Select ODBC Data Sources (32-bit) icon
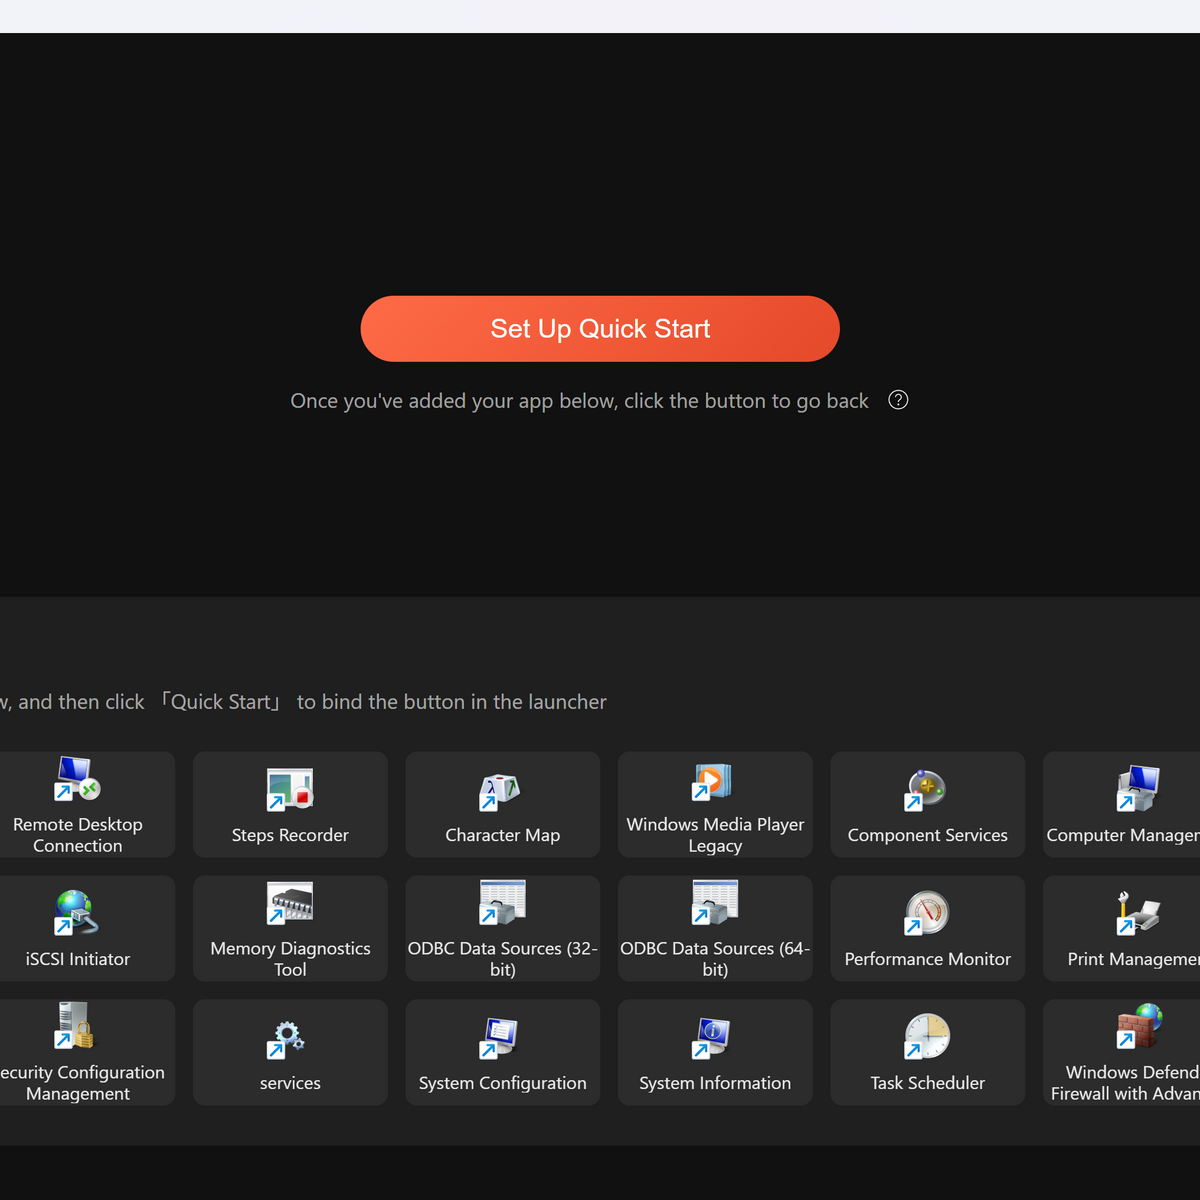Screen dimensions: 1200x1200 tap(502, 902)
